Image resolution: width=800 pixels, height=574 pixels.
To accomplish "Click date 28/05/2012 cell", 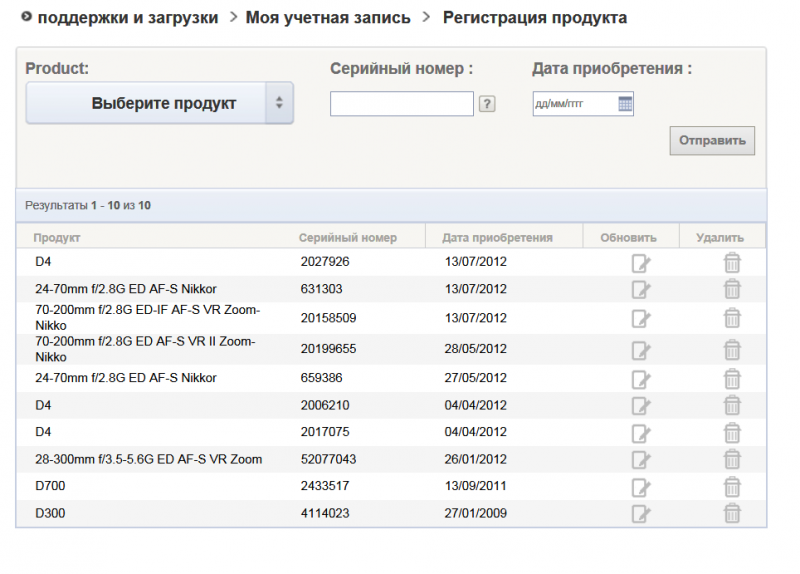I will coord(476,348).
